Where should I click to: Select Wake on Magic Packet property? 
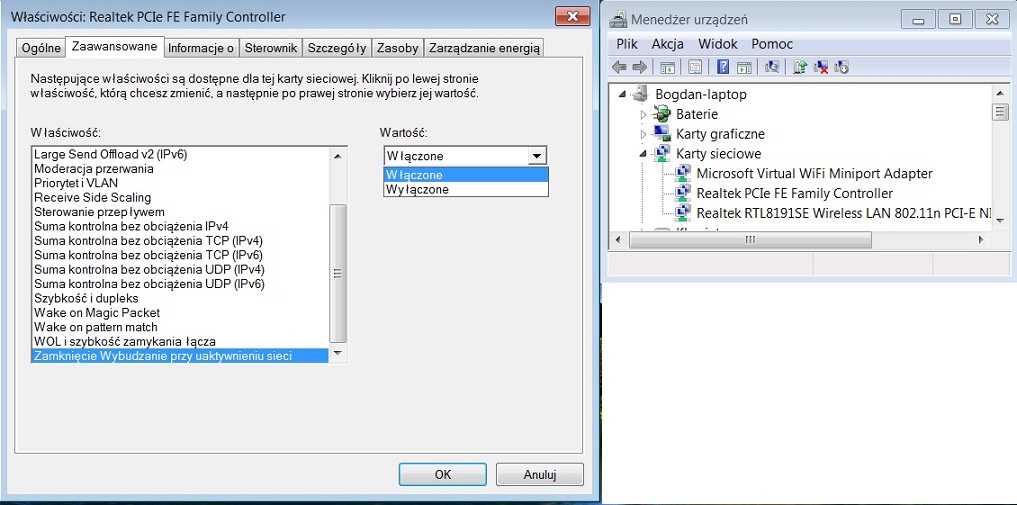point(180,312)
